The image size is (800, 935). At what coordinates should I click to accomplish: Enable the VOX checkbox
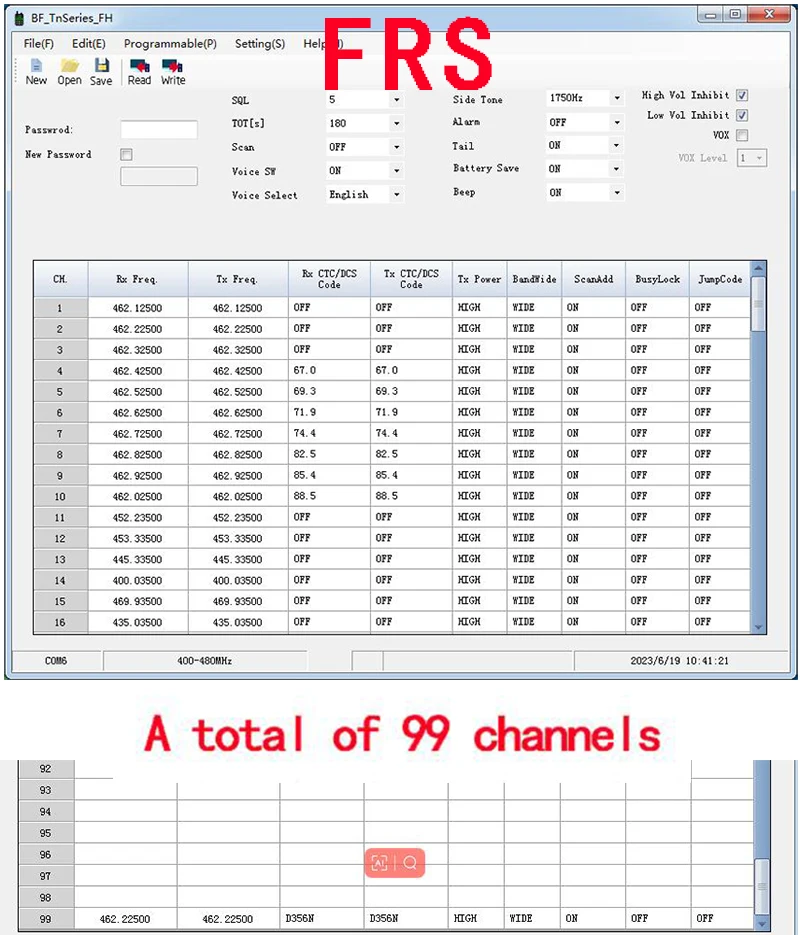coord(742,136)
